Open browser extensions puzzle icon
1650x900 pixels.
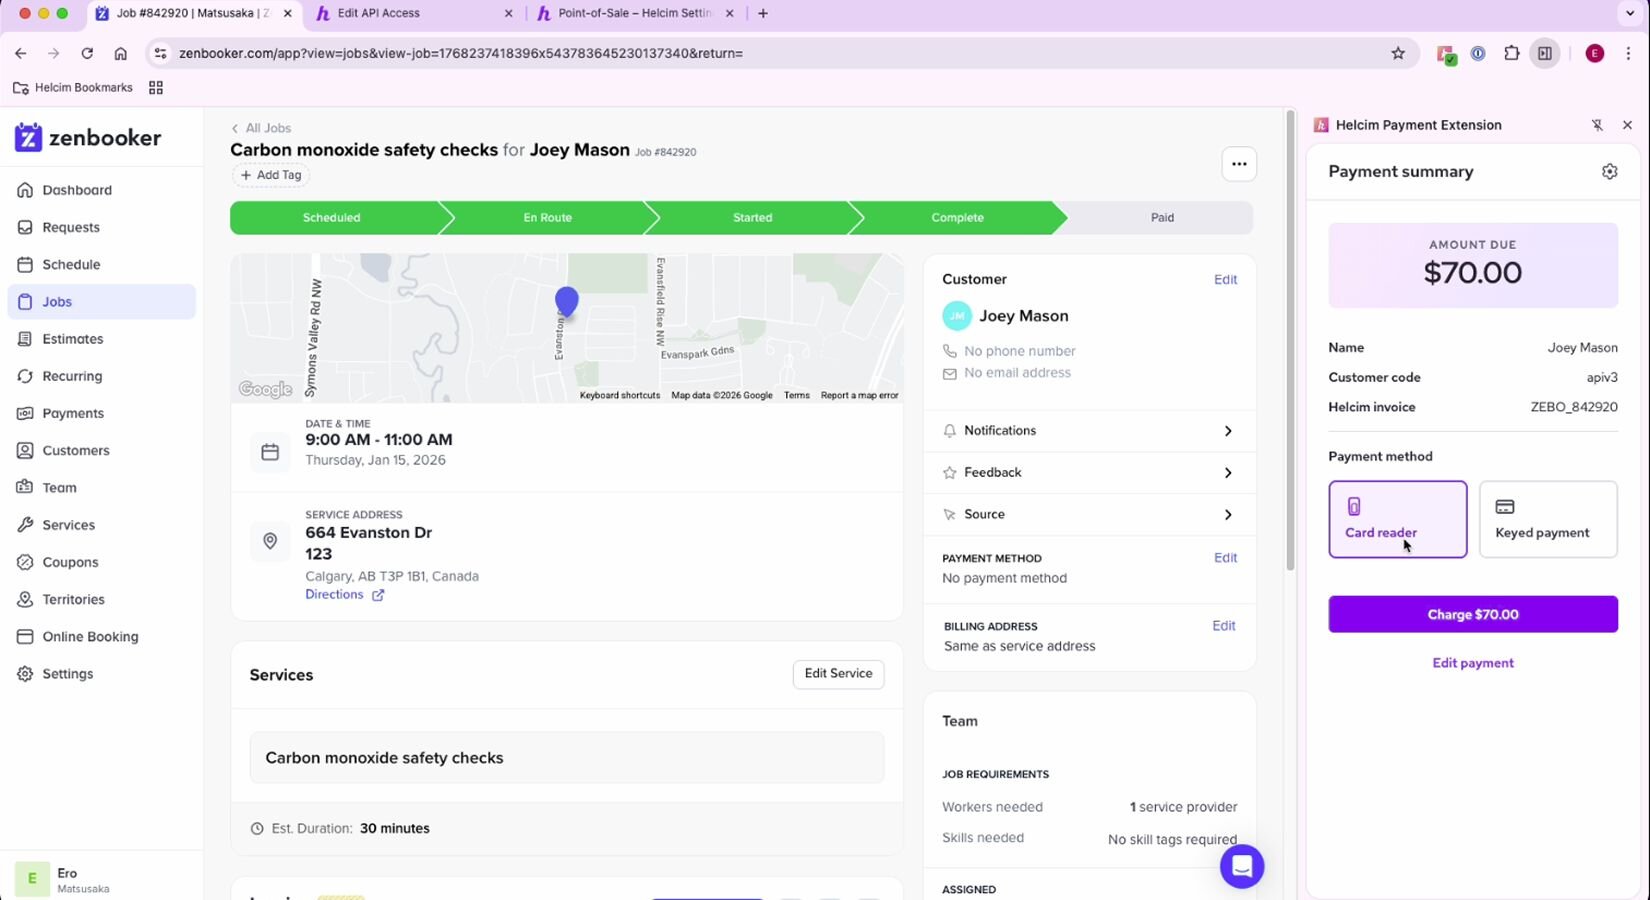pyautogui.click(x=1511, y=53)
